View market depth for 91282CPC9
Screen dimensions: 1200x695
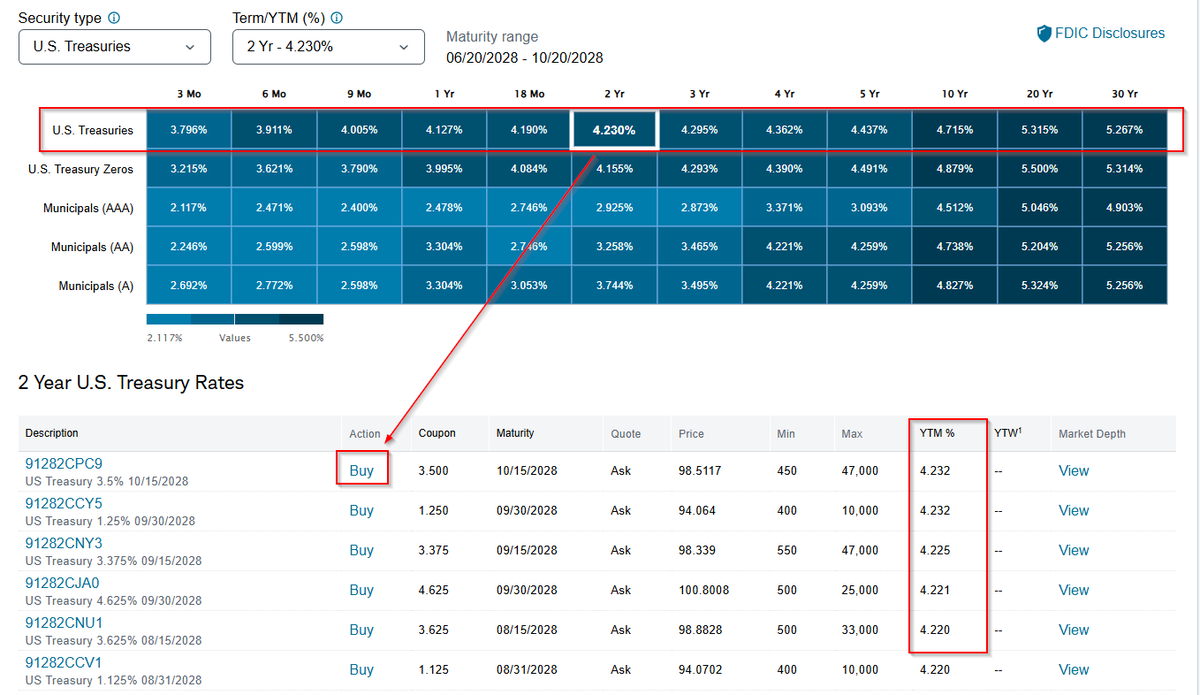point(1074,470)
